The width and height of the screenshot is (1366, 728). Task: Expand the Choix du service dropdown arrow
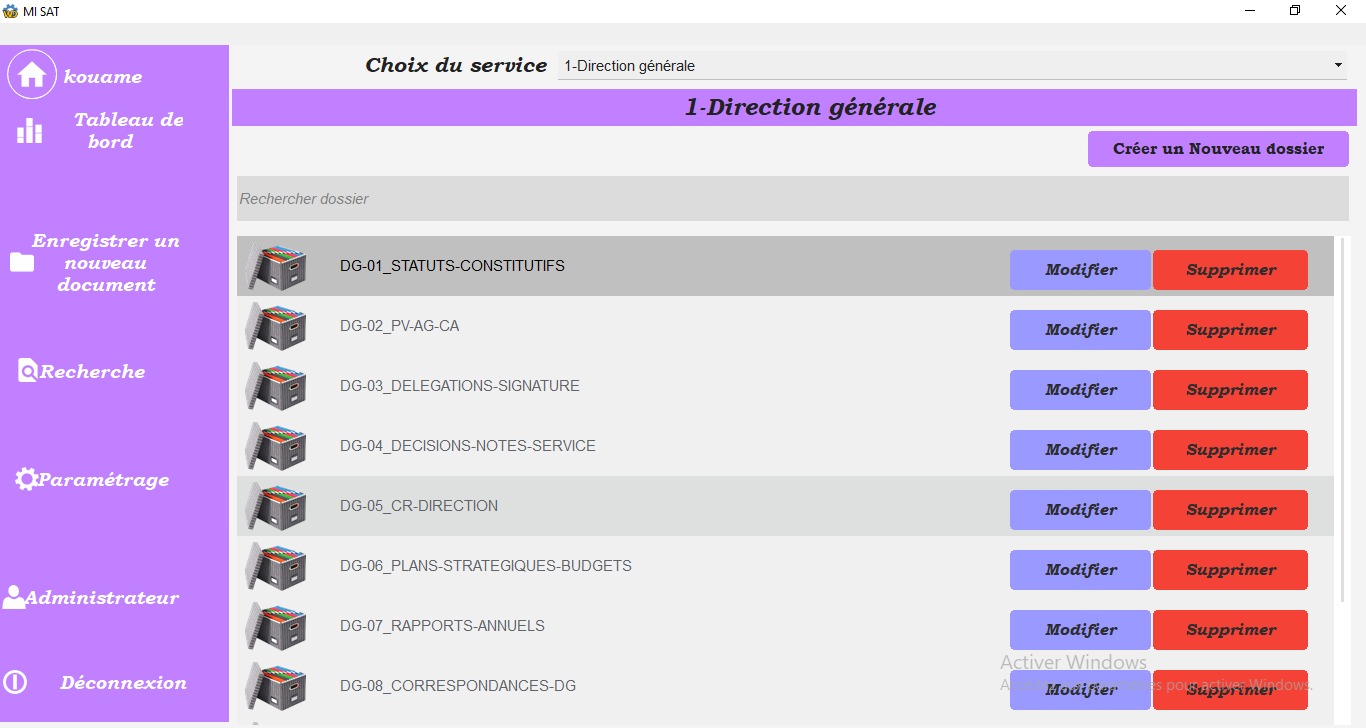pyautogui.click(x=1338, y=66)
